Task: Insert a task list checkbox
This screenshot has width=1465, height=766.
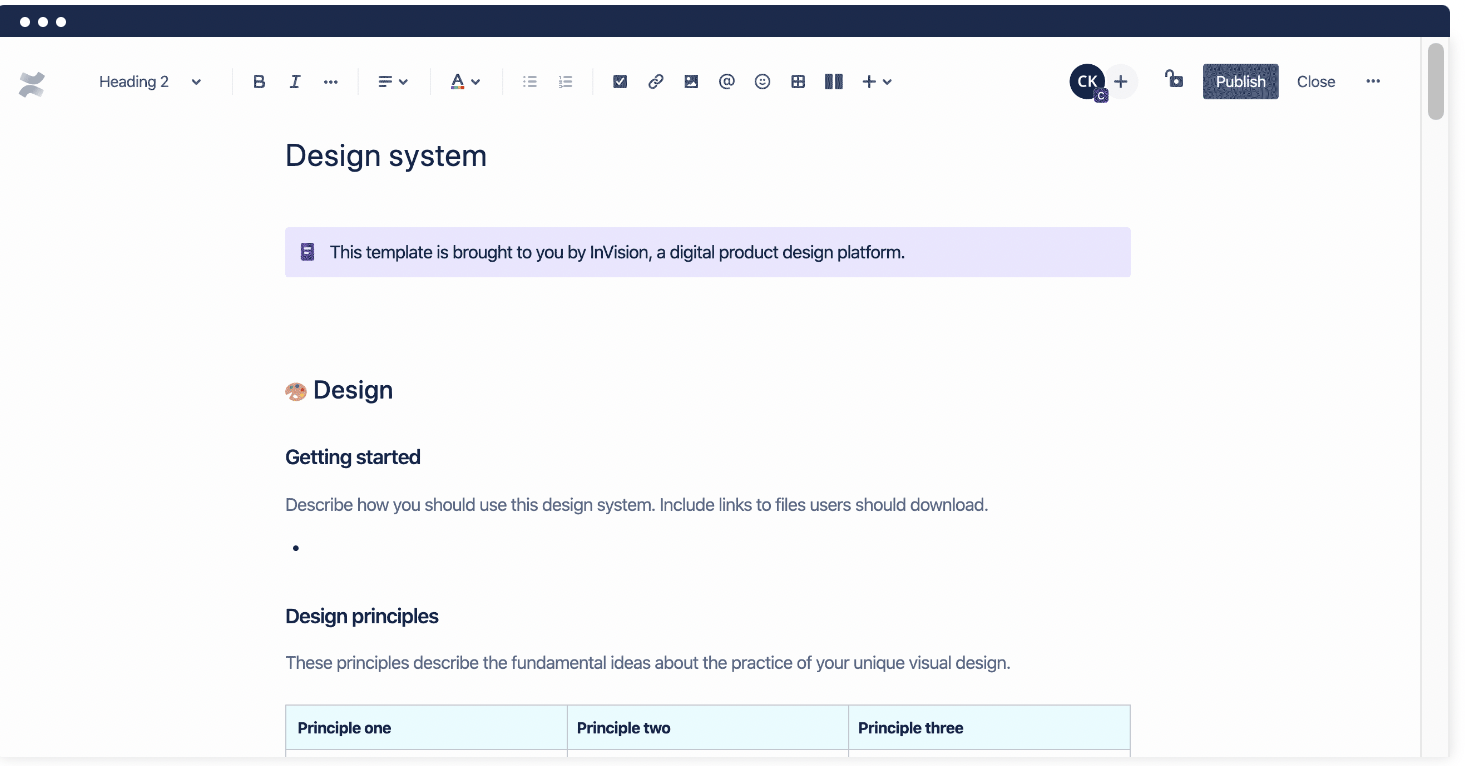Action: coord(620,81)
